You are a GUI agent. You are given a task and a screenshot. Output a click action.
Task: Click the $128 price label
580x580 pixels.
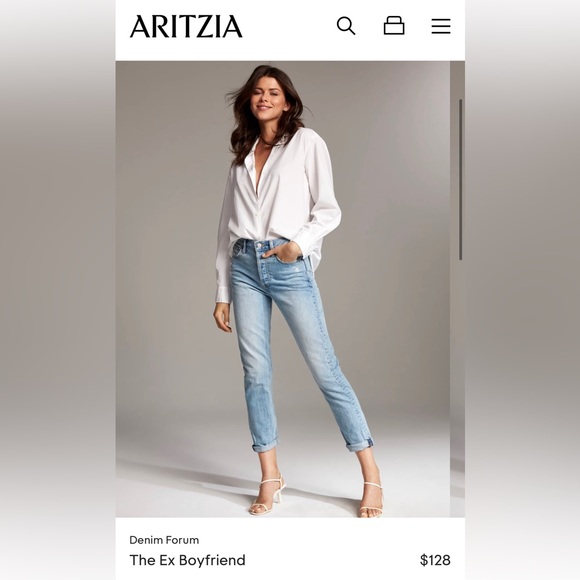pos(435,560)
